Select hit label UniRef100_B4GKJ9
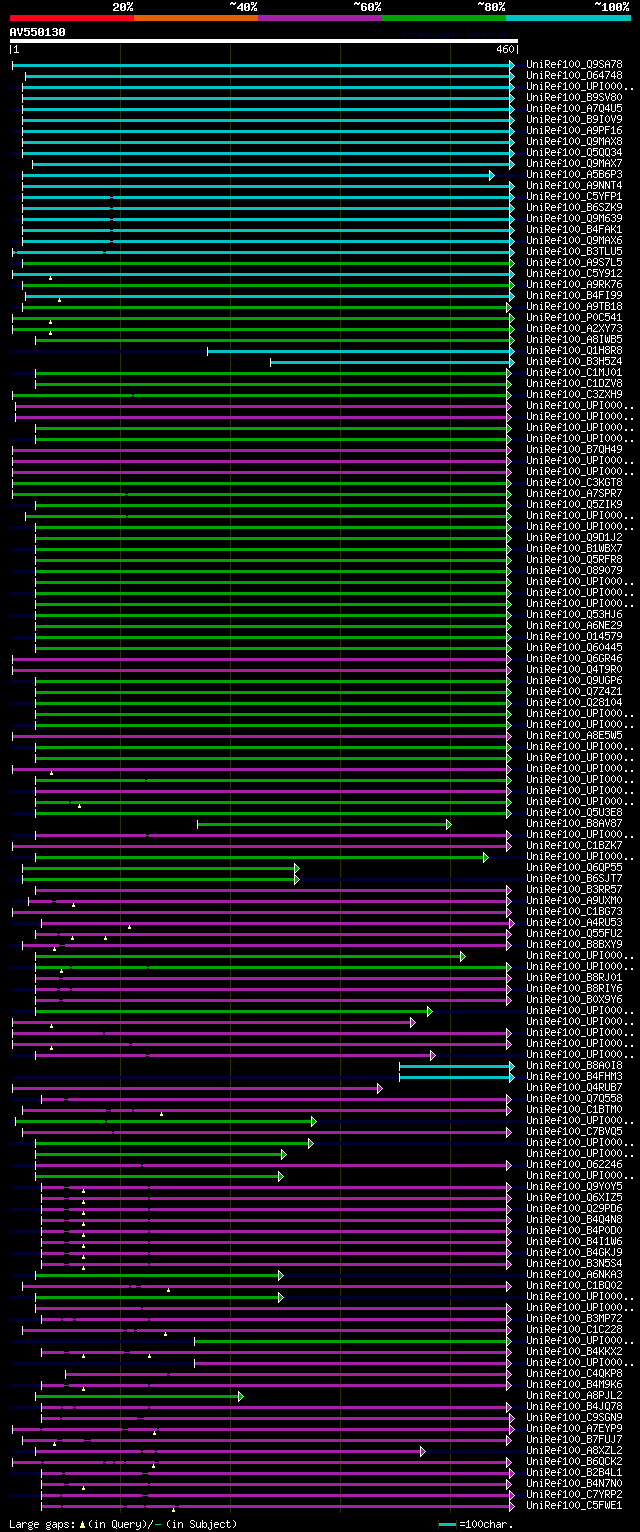Image resolution: width=640 pixels, height=1532 pixels. 574,1252
